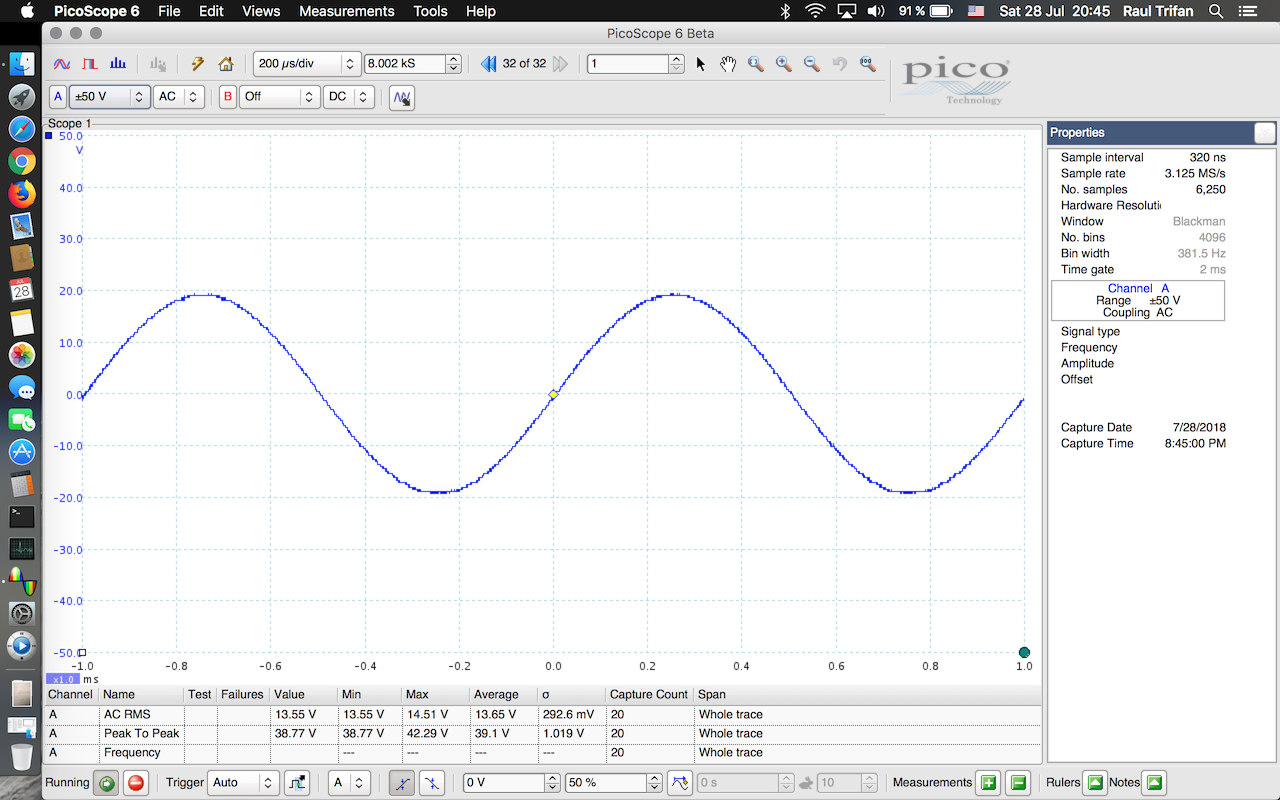
Task: Click the green time ruler handle
Action: tap(1024, 652)
